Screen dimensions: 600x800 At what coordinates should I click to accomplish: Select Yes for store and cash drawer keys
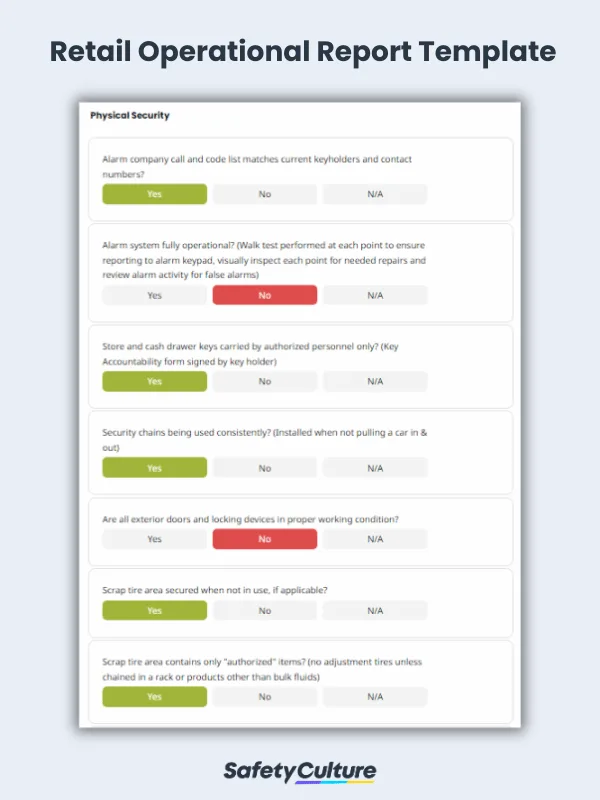(x=155, y=381)
